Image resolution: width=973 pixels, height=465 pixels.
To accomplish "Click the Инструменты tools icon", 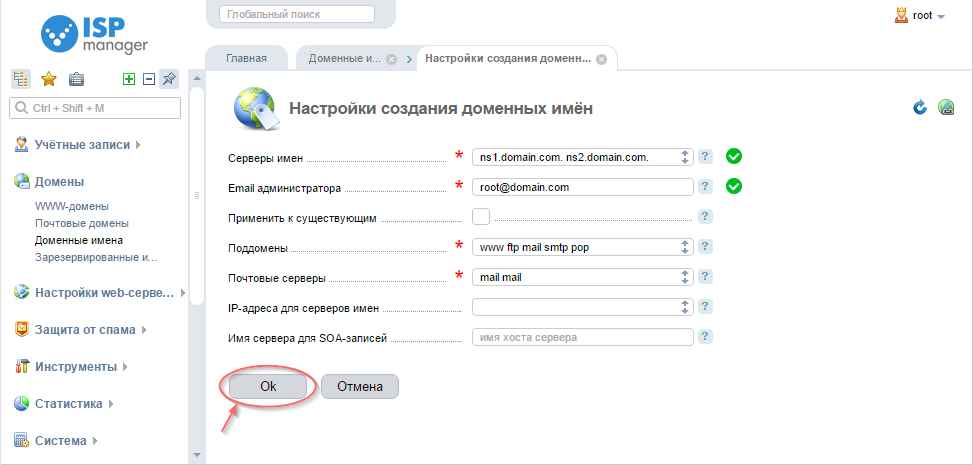I will [22, 366].
